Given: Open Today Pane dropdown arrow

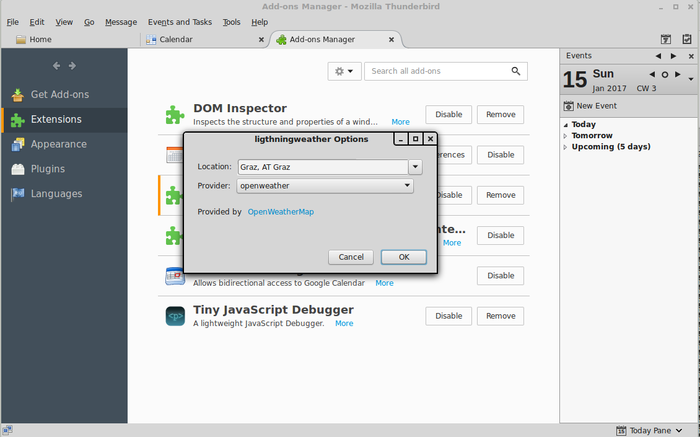Looking at the screenshot, I should tap(679, 430).
